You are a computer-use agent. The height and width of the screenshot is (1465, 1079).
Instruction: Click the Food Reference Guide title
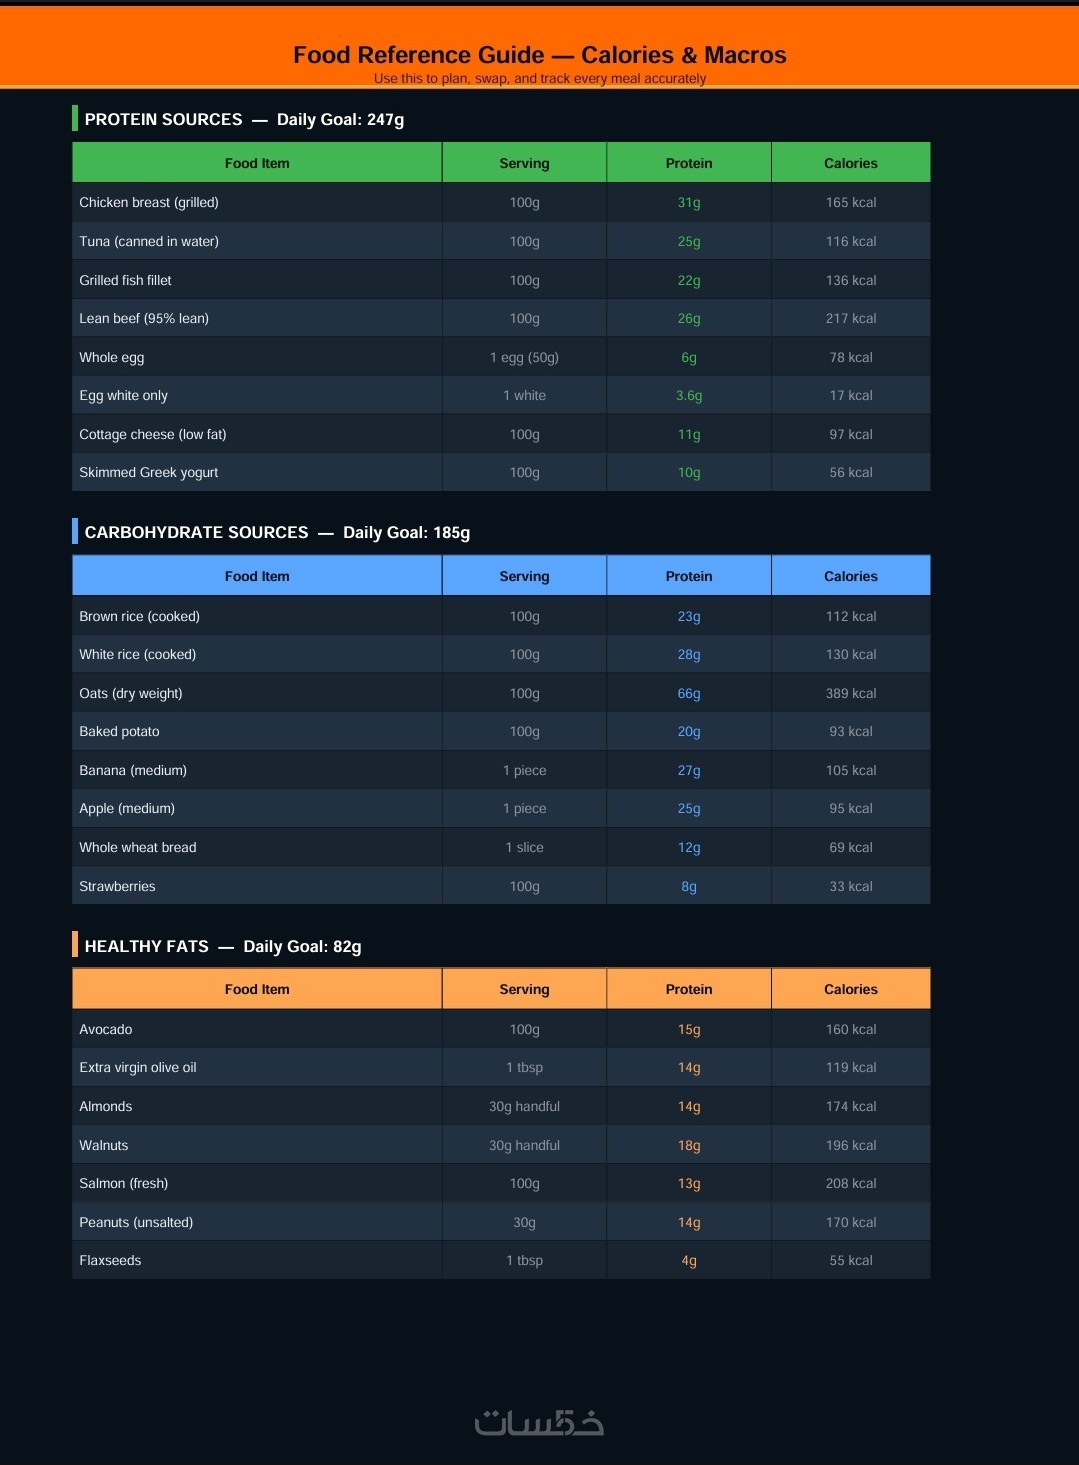(539, 55)
